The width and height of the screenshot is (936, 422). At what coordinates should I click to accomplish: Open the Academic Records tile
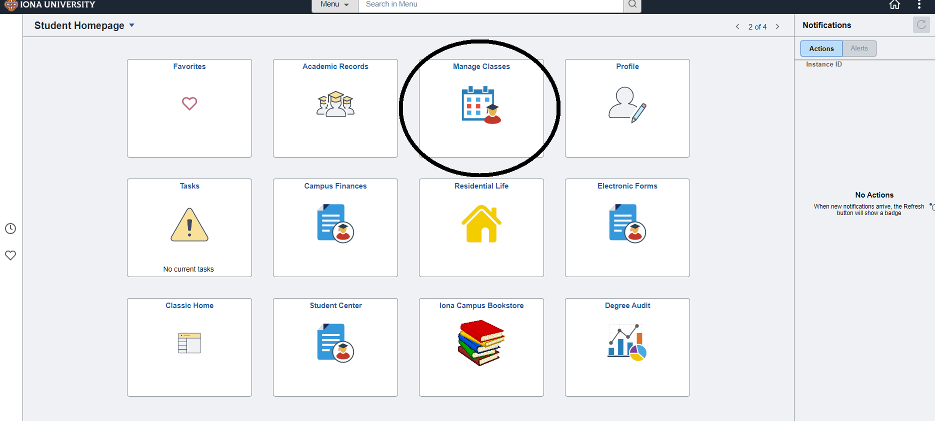[335, 107]
